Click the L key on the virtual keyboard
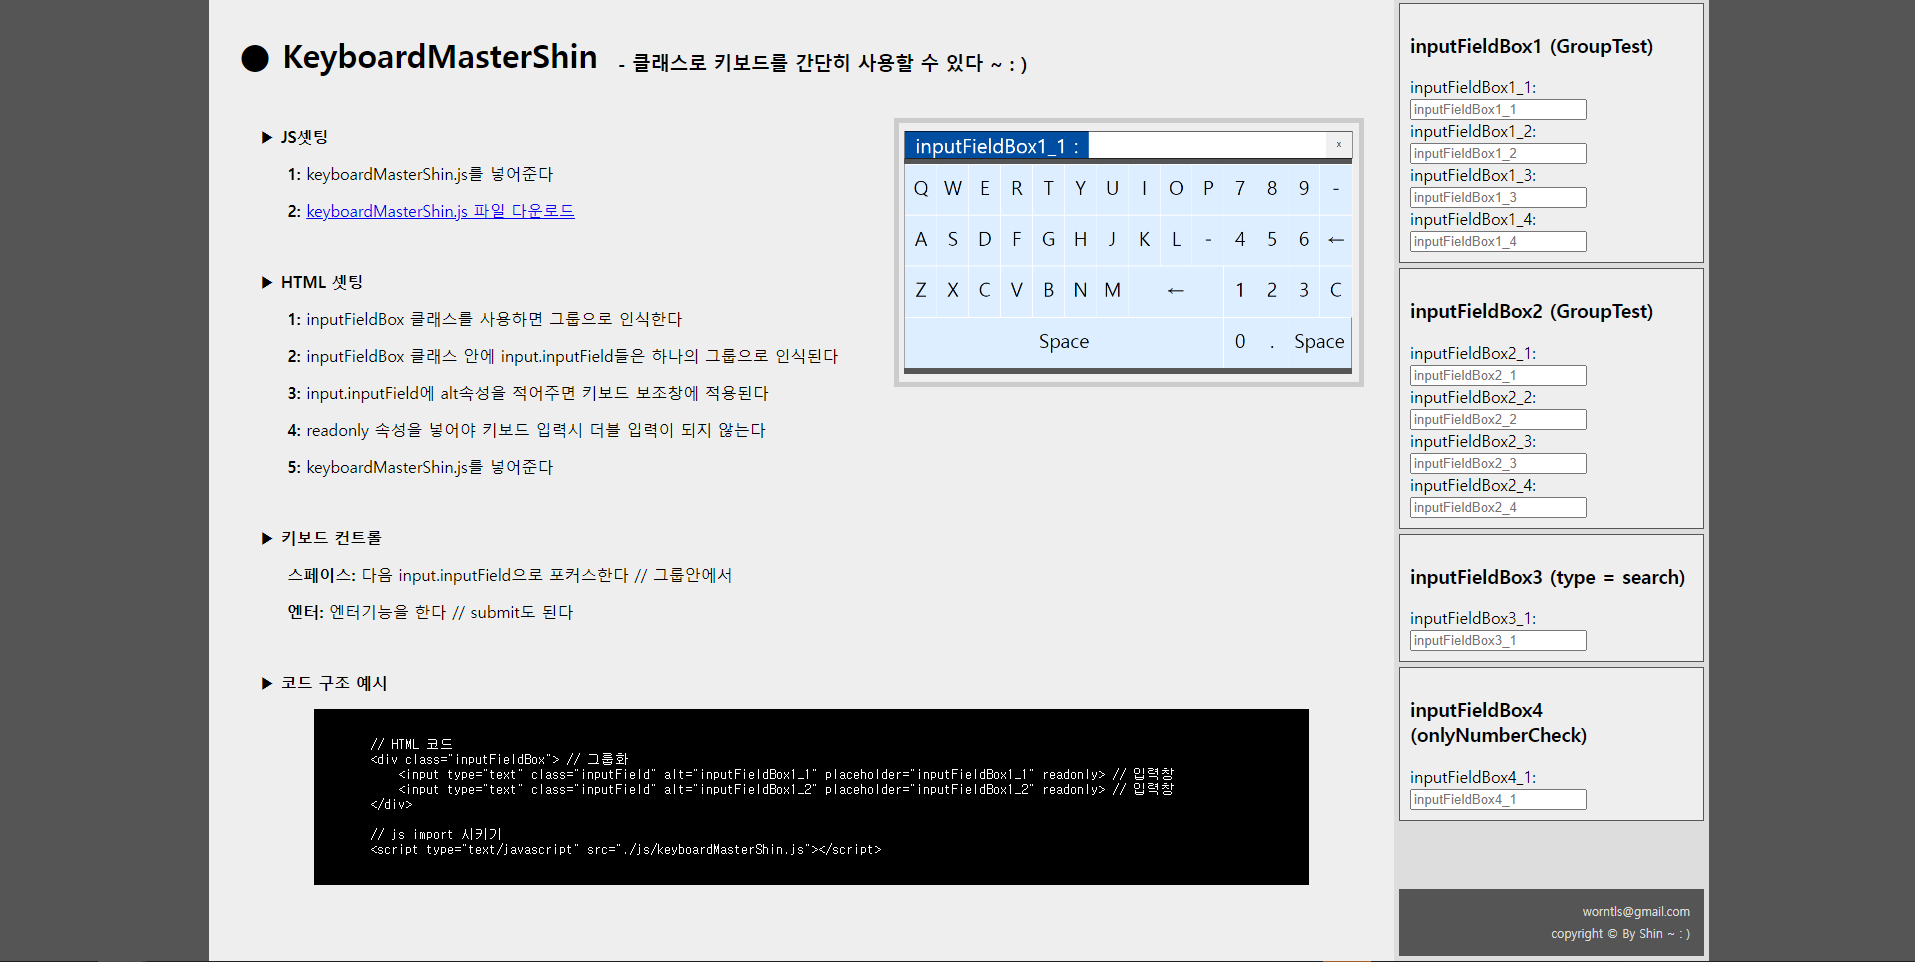This screenshot has width=1915, height=962. tap(1176, 239)
